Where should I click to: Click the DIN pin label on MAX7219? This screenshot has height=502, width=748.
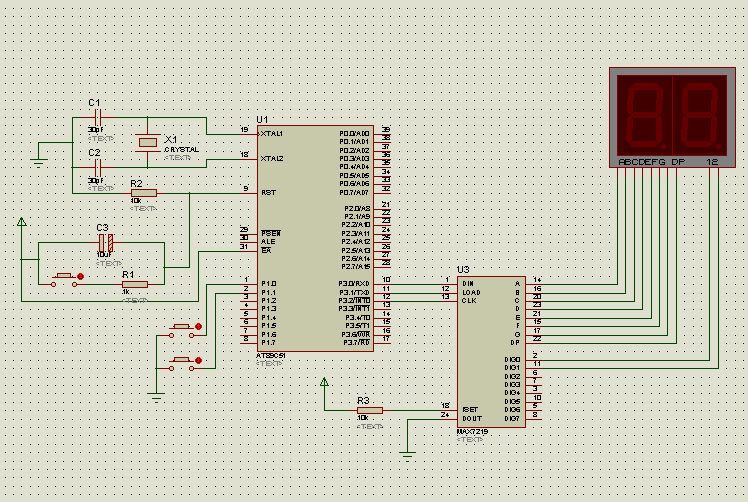click(468, 284)
